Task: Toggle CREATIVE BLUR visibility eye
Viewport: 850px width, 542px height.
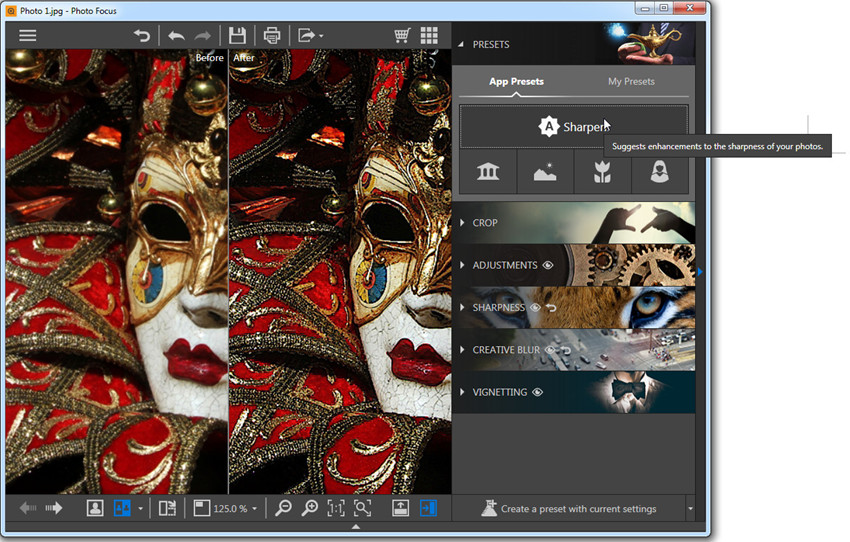Action: pos(550,350)
